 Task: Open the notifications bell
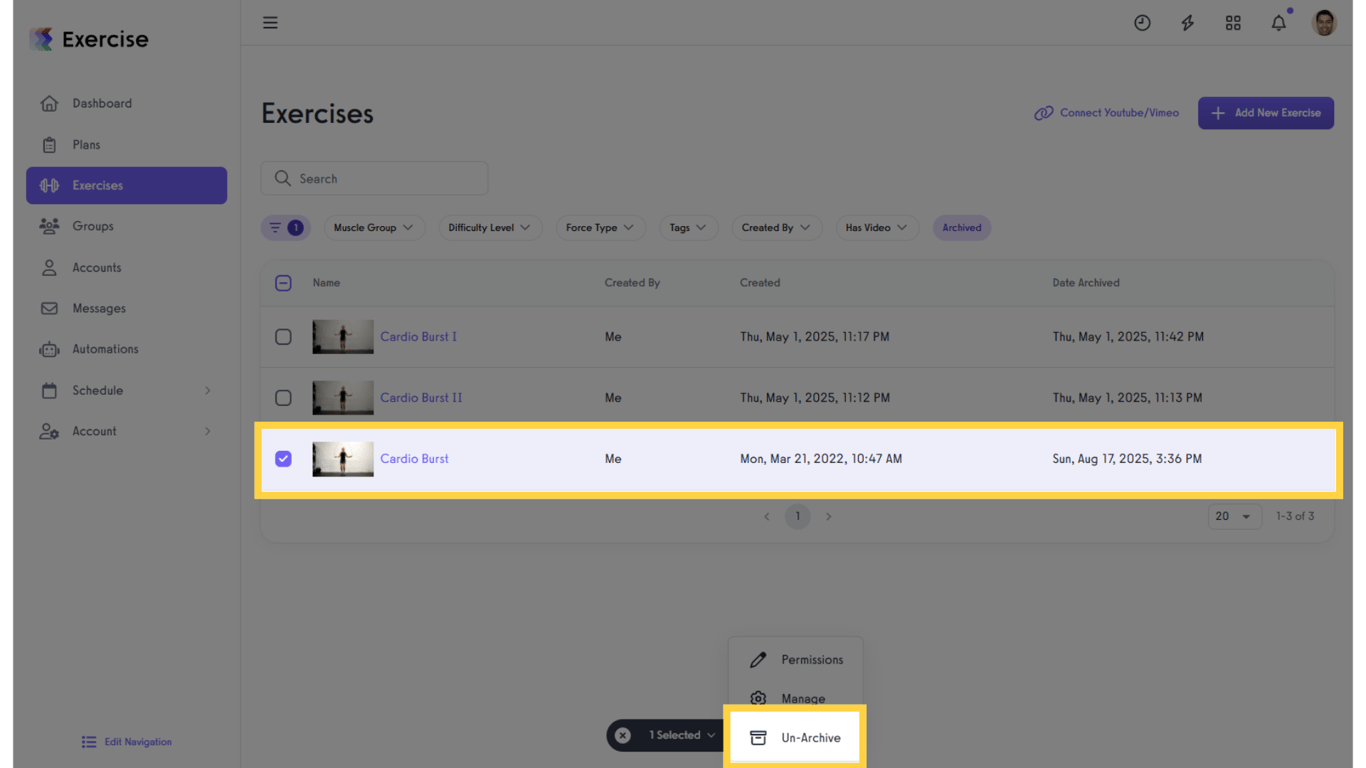tap(1278, 23)
